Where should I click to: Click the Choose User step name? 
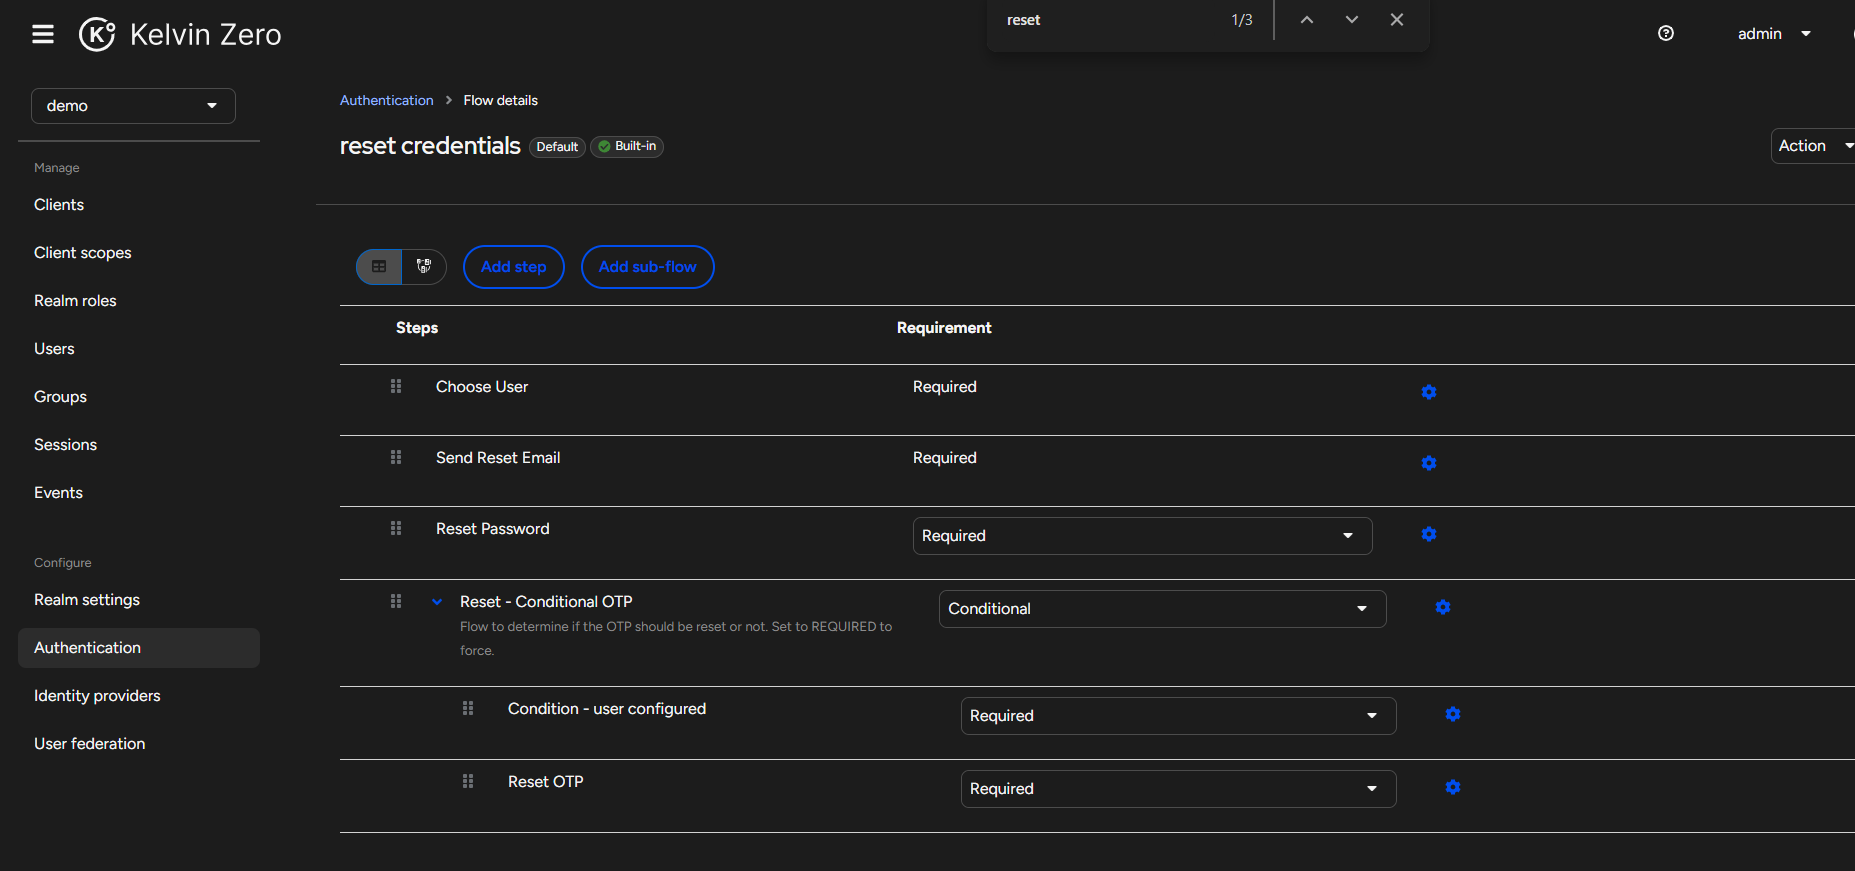pyautogui.click(x=482, y=387)
